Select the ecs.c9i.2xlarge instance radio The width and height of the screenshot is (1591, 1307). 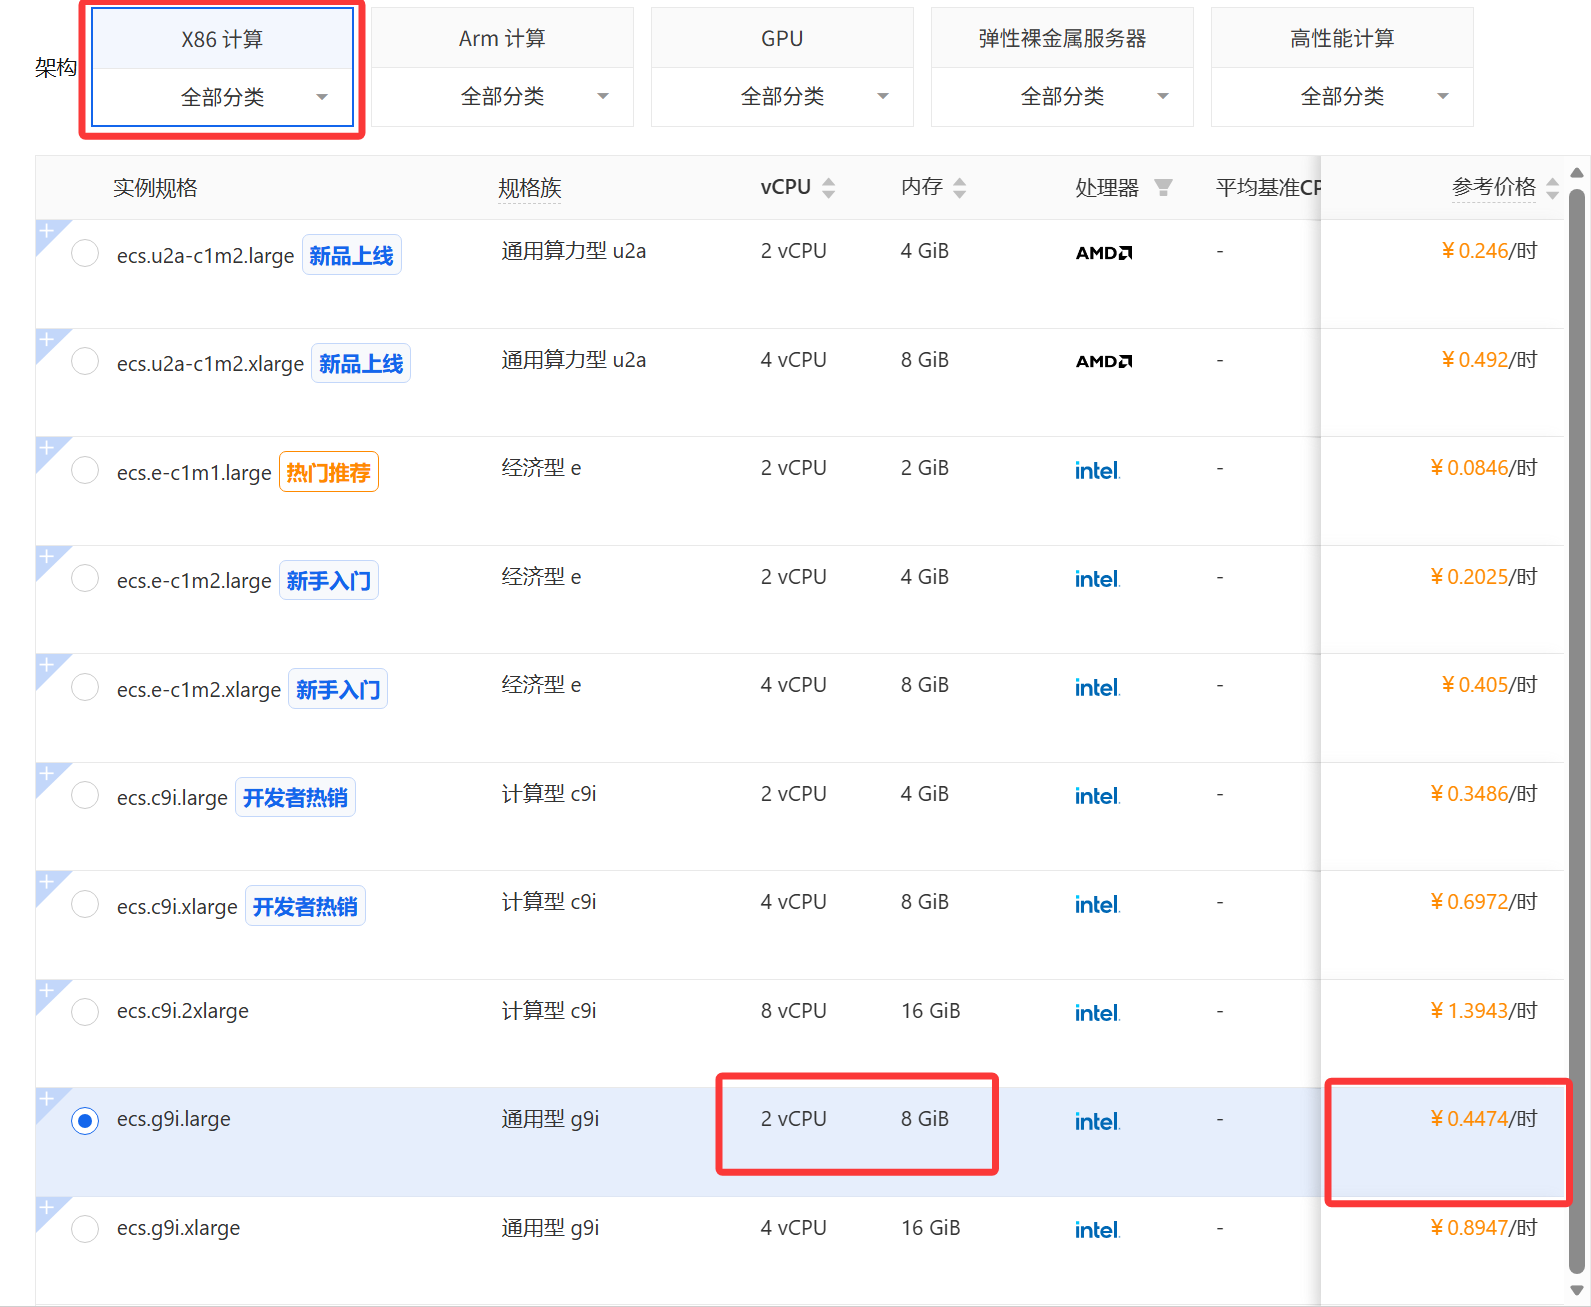85,1012
